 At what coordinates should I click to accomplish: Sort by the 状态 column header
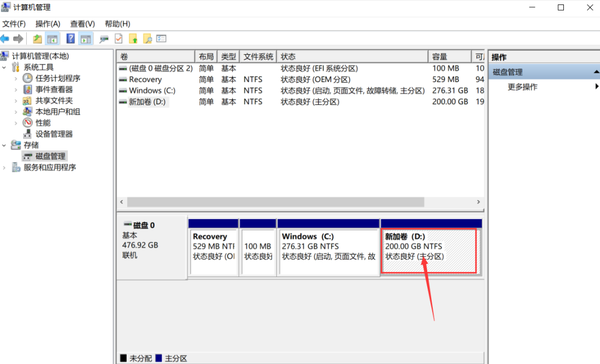tap(352, 57)
